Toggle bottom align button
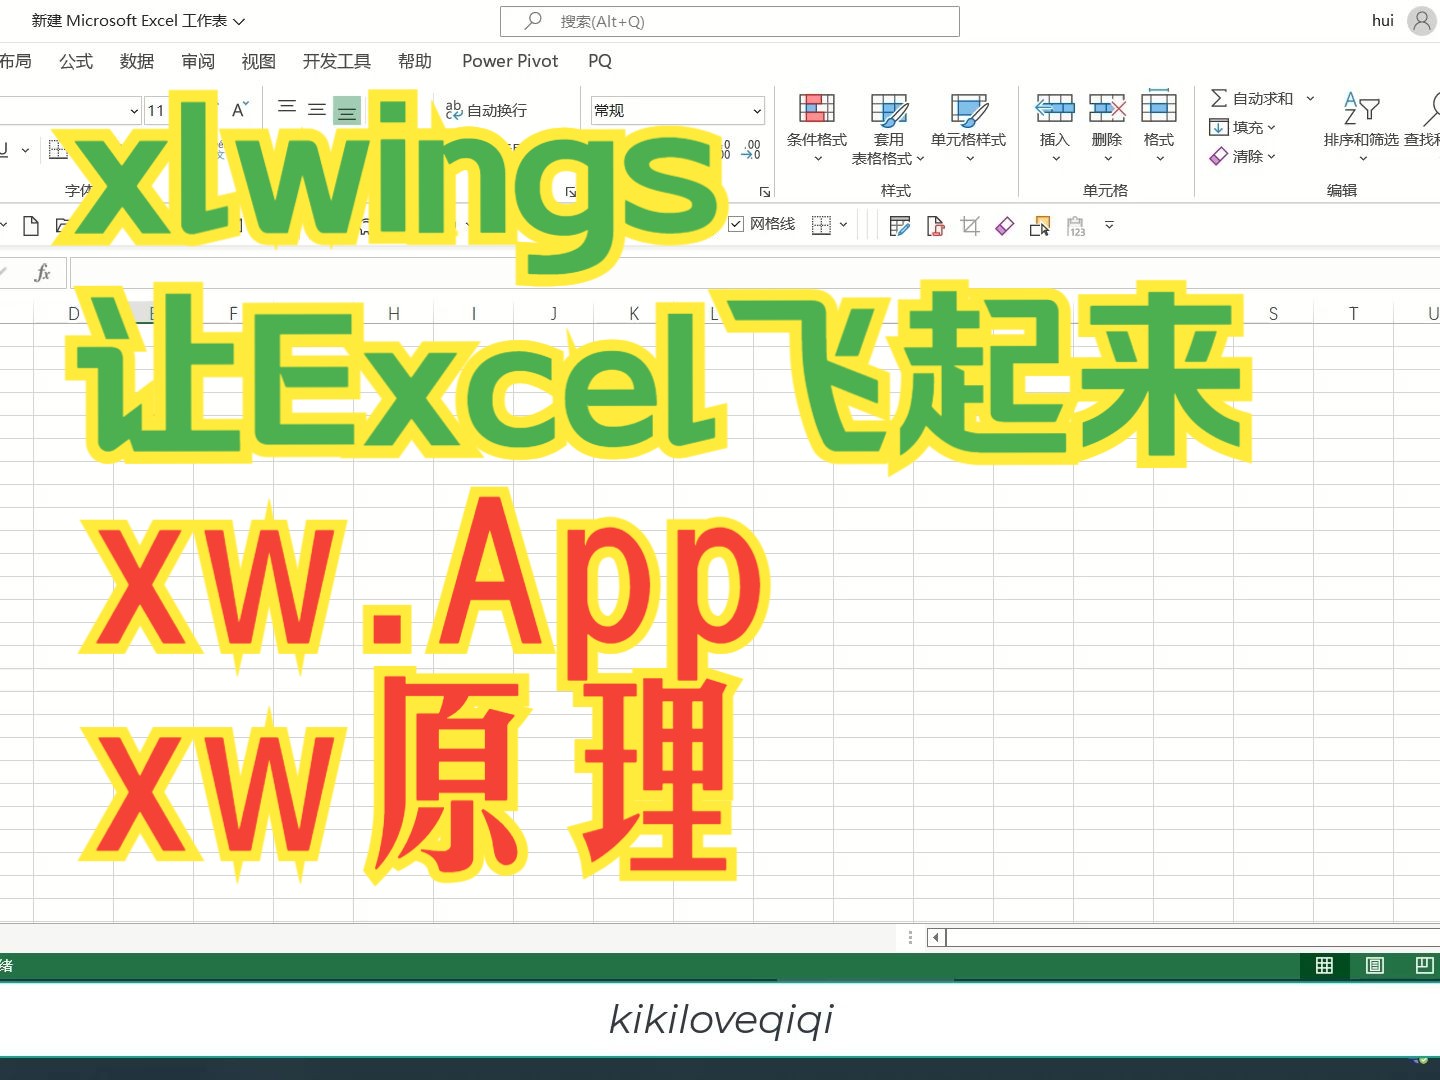The image size is (1440, 1080). [x=347, y=110]
